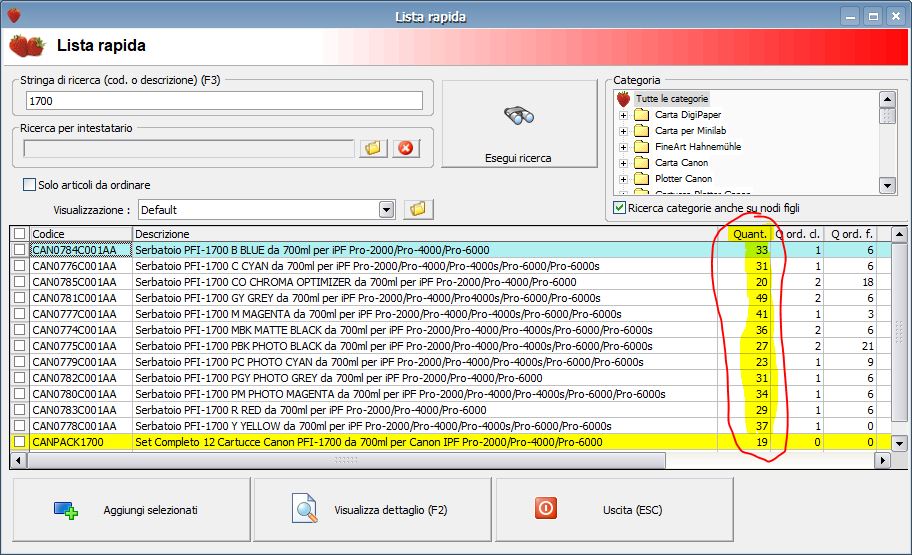912x555 pixels.
Task: Select row CAN0779C001AA PC PHOTO CYAN
Action: (451, 362)
